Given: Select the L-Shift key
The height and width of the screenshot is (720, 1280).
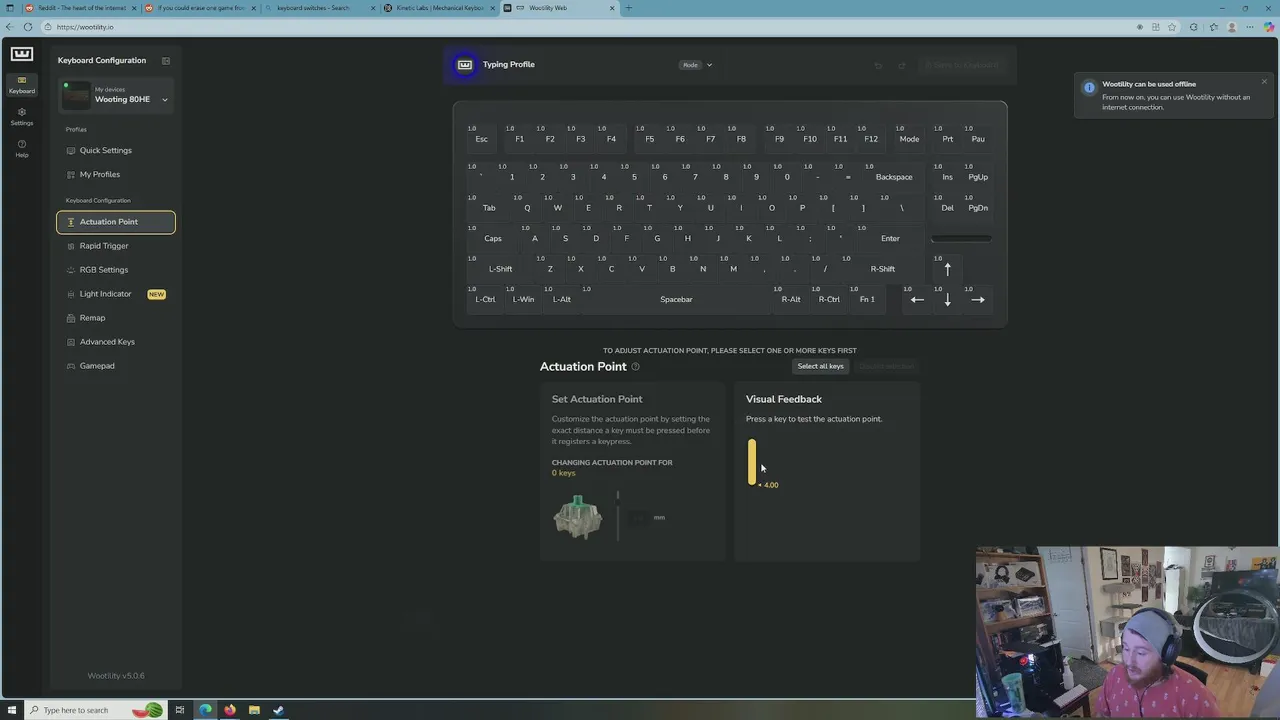Looking at the screenshot, I should coord(501,269).
